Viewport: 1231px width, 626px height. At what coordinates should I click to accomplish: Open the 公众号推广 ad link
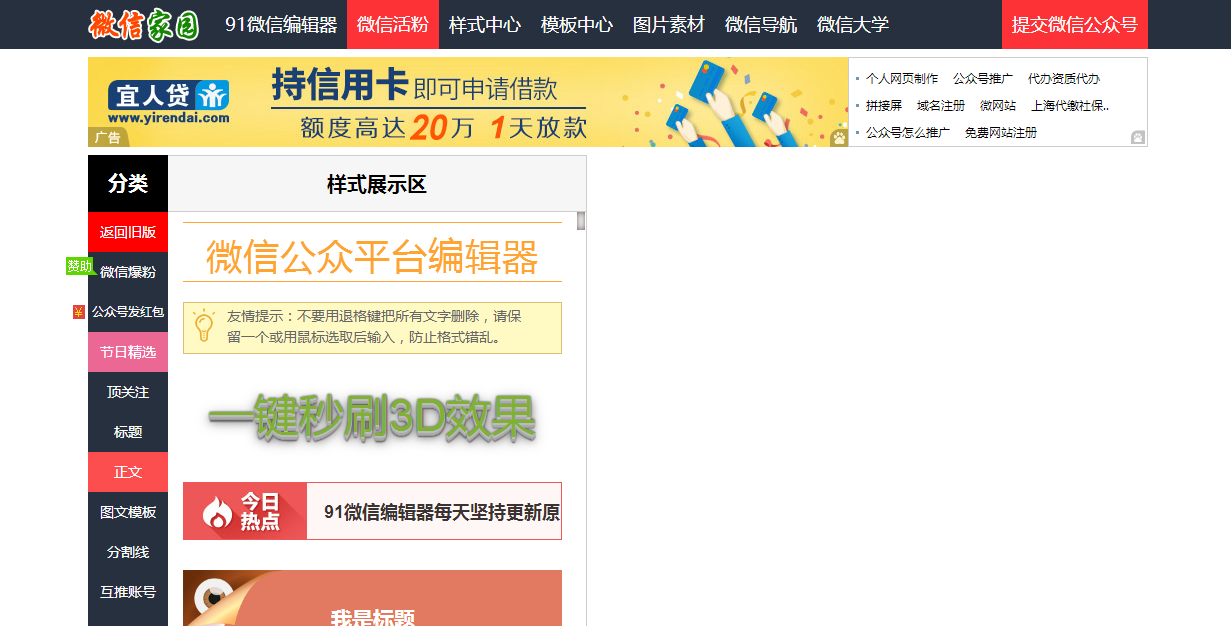[983, 78]
